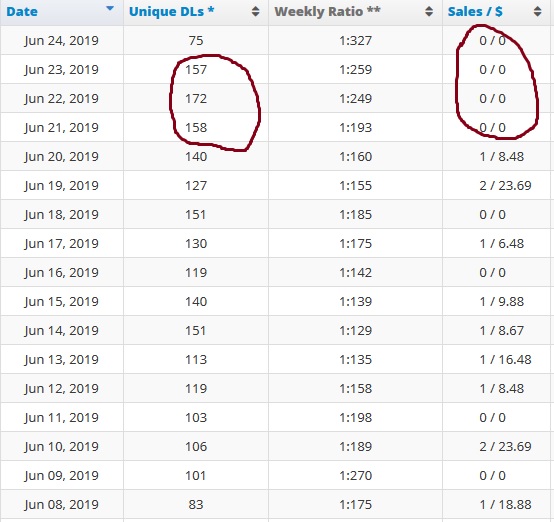This screenshot has height=522, width=554.
Task: Click sort arrows beside Unique DLs
Action: pos(255,11)
